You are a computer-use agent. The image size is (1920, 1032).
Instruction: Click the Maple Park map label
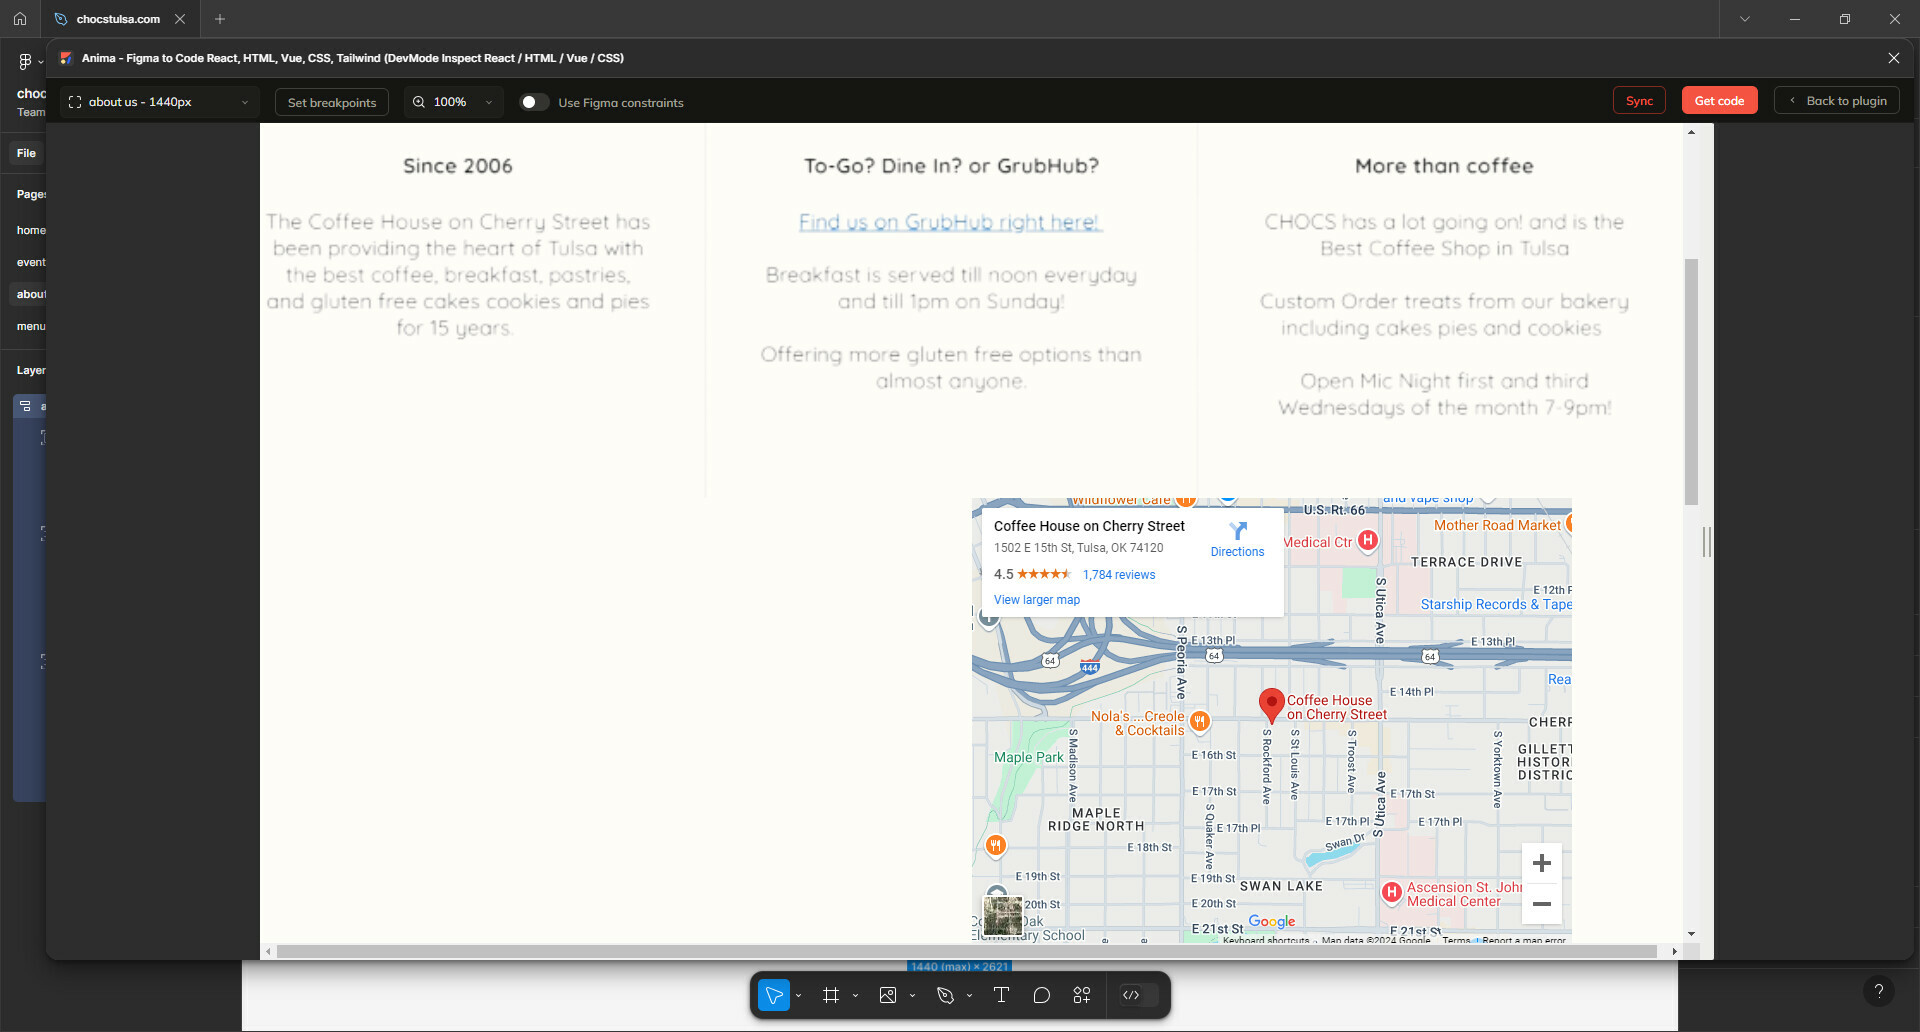point(1029,757)
